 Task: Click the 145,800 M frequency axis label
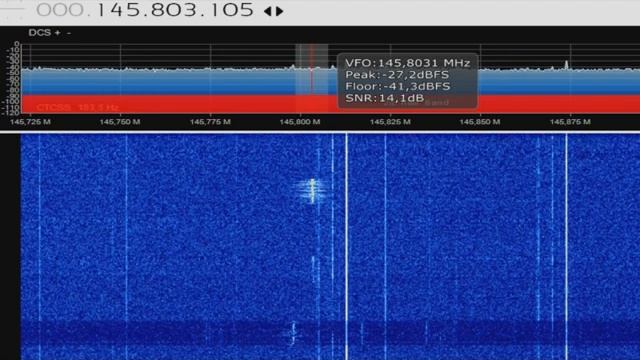tap(300, 122)
